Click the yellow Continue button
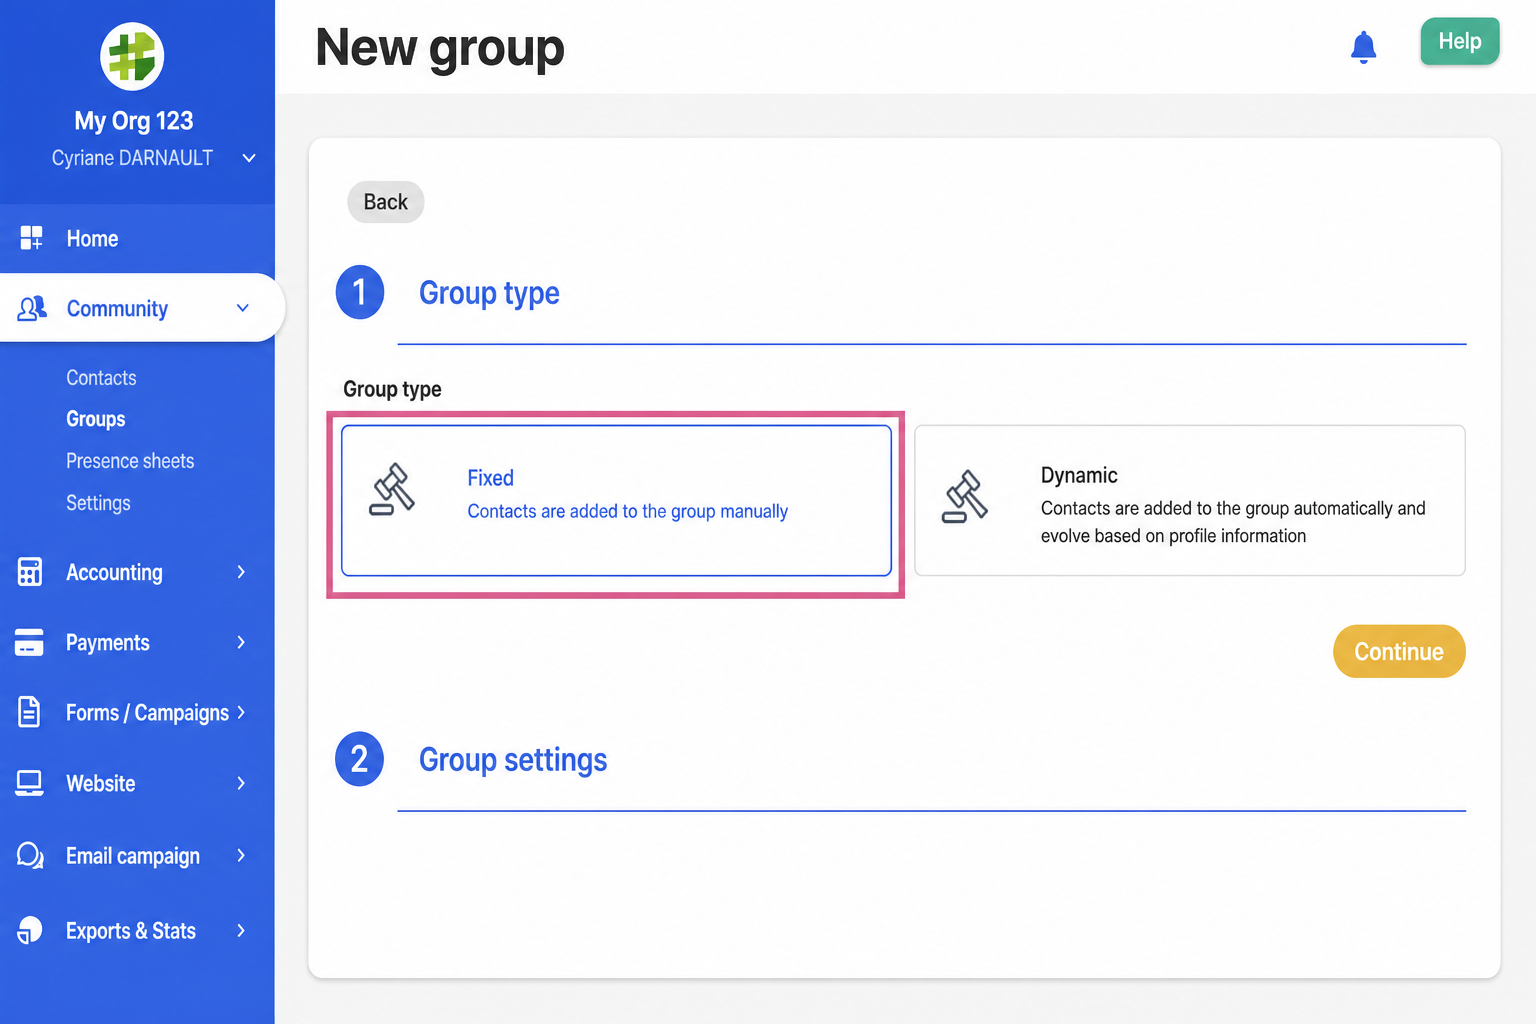The height and width of the screenshot is (1024, 1536). click(1399, 652)
